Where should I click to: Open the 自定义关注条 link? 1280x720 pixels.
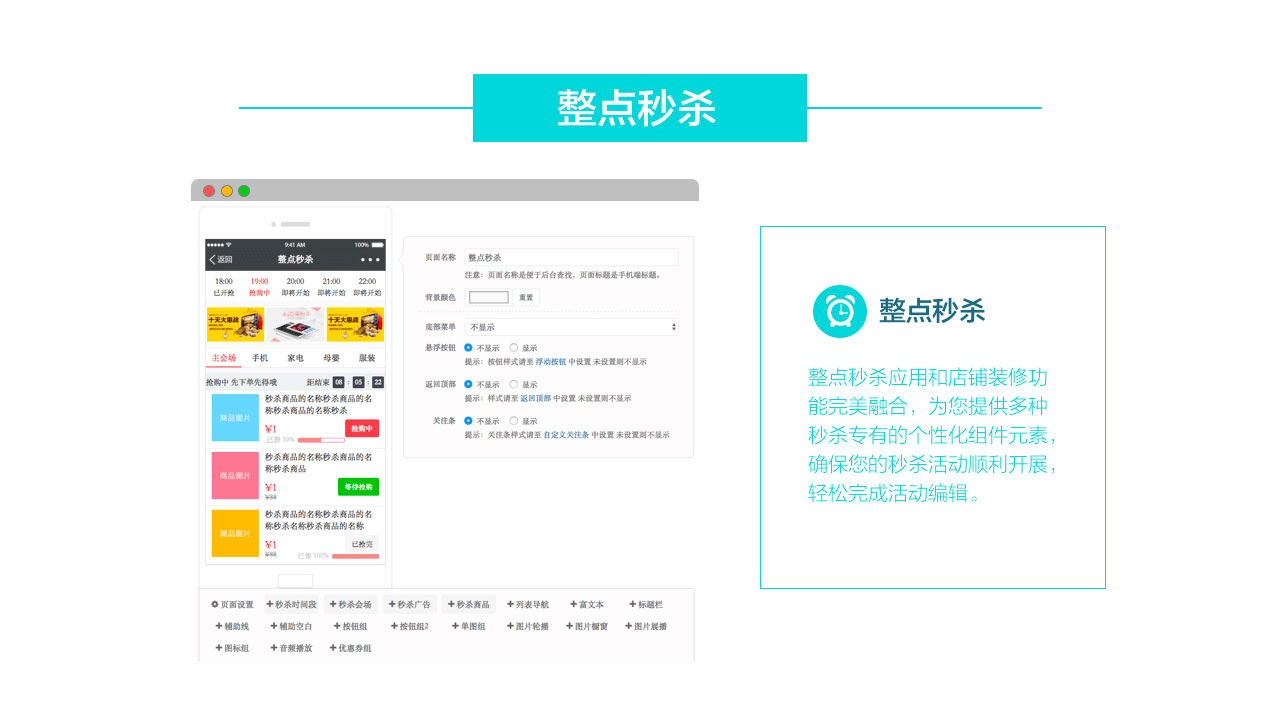pos(566,435)
